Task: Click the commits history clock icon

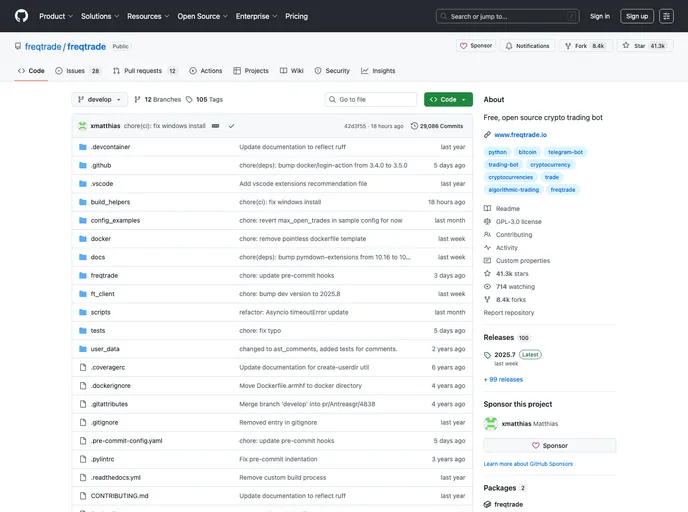Action: point(414,126)
